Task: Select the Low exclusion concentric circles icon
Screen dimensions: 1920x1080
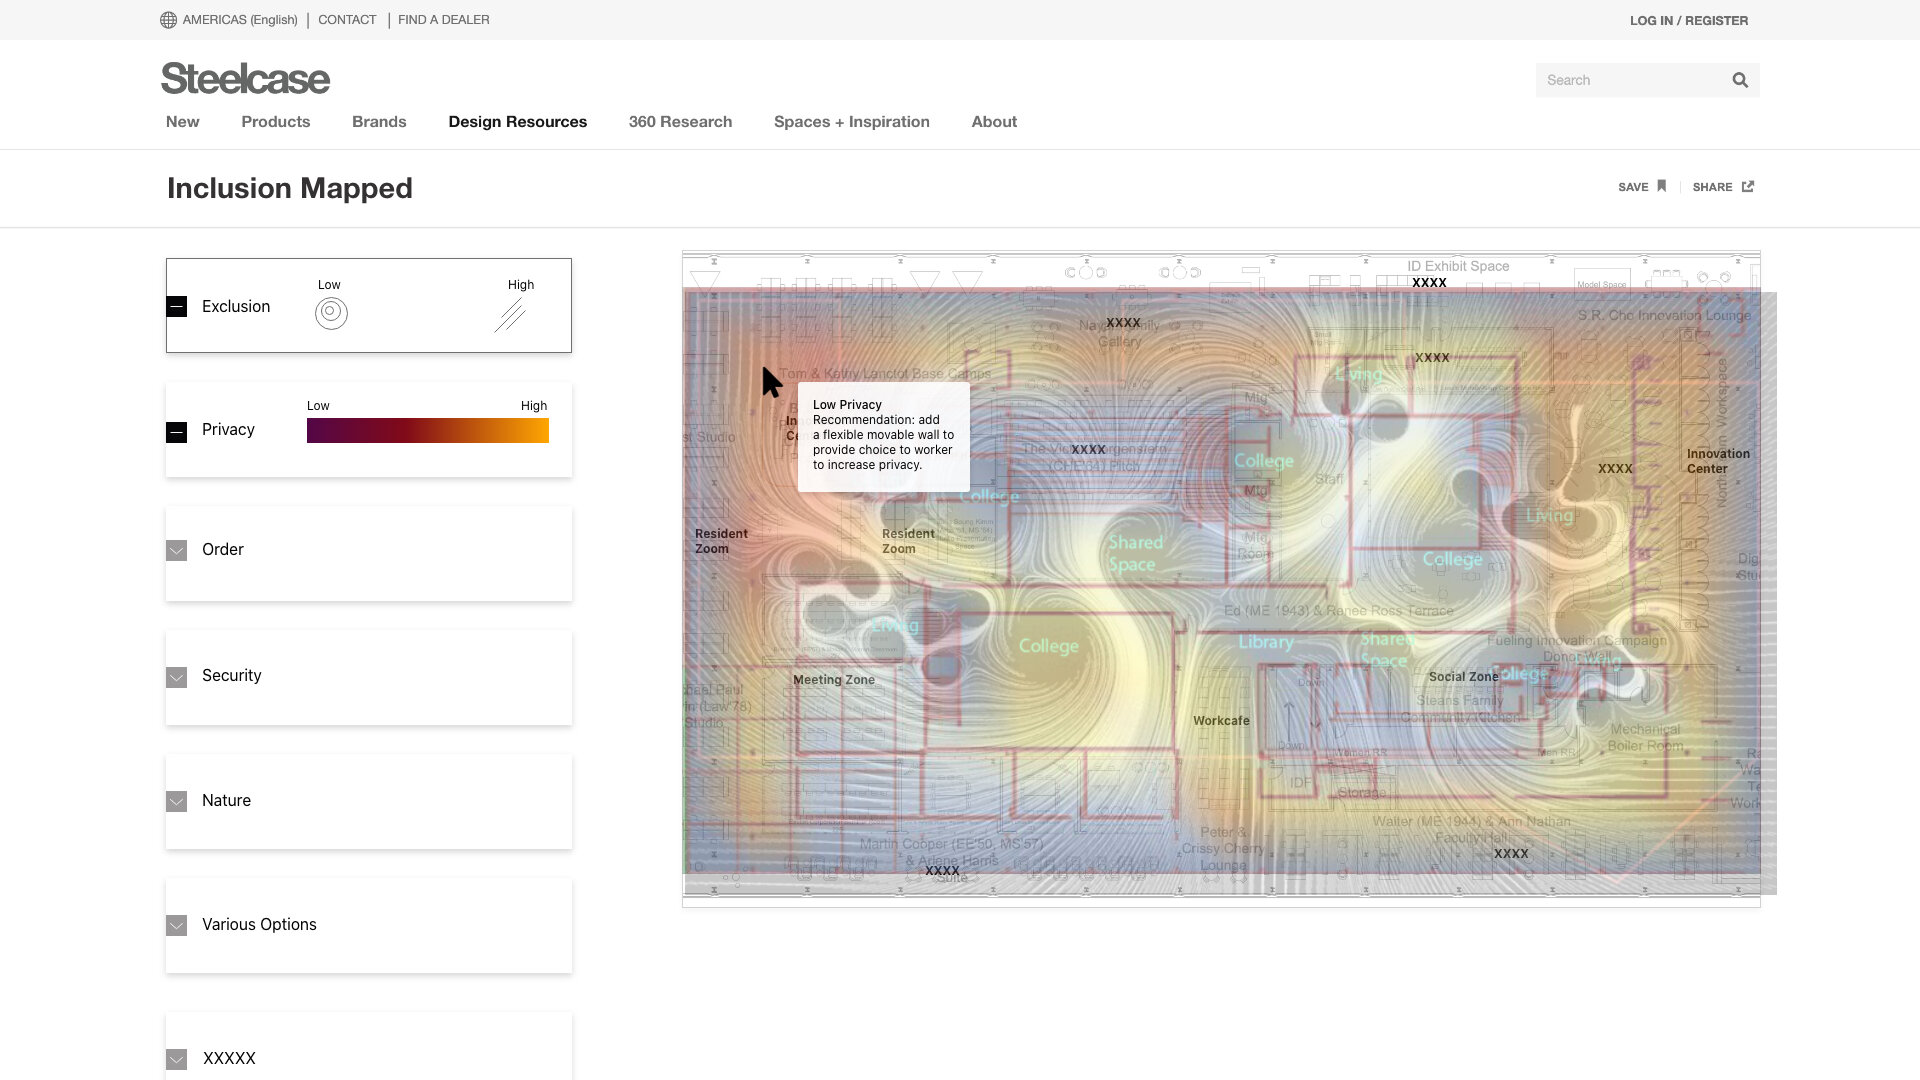Action: (x=331, y=313)
